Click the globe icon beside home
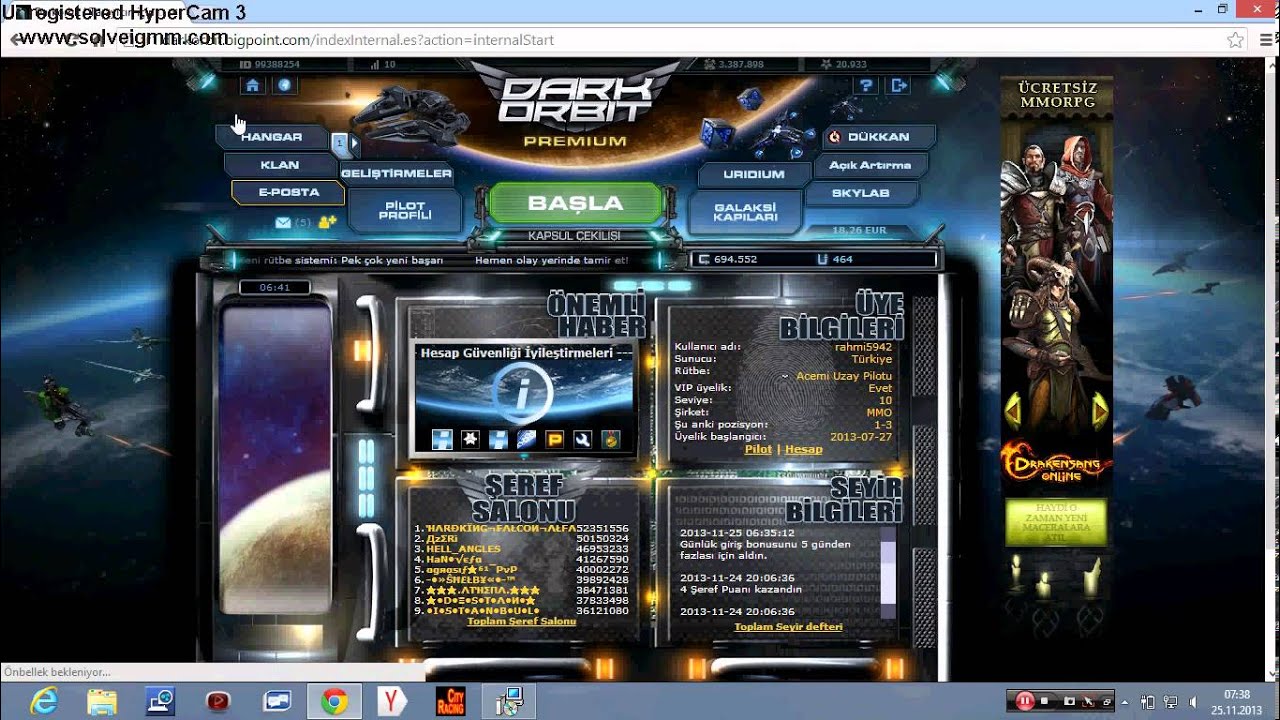 (x=284, y=86)
